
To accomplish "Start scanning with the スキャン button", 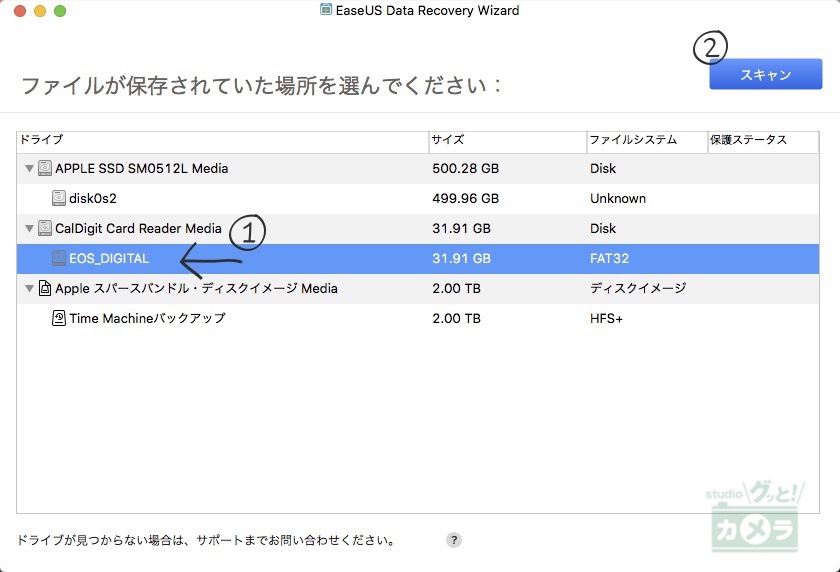I will (766, 74).
